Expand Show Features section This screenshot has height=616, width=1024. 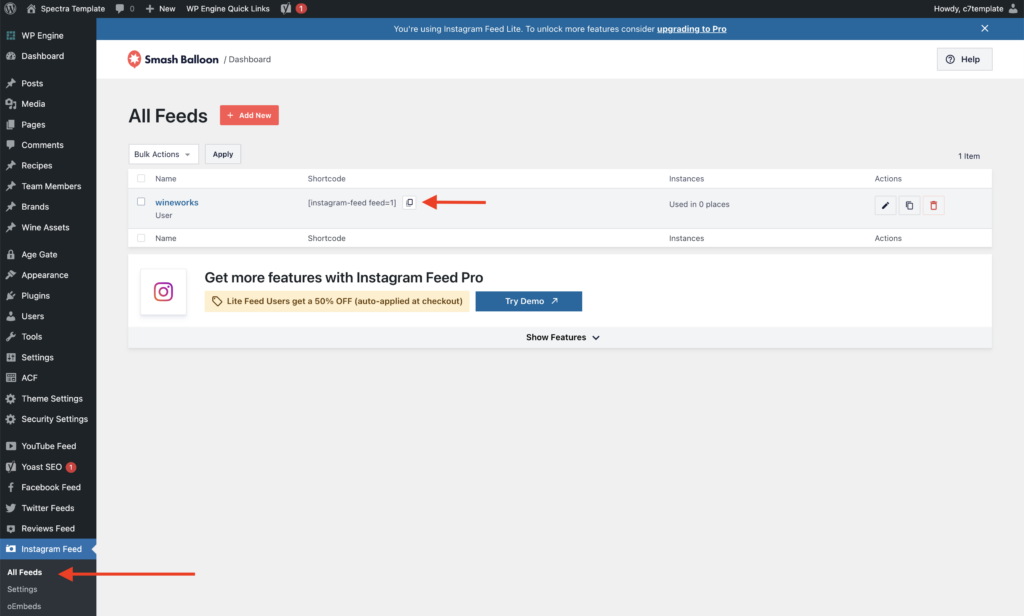click(x=562, y=338)
